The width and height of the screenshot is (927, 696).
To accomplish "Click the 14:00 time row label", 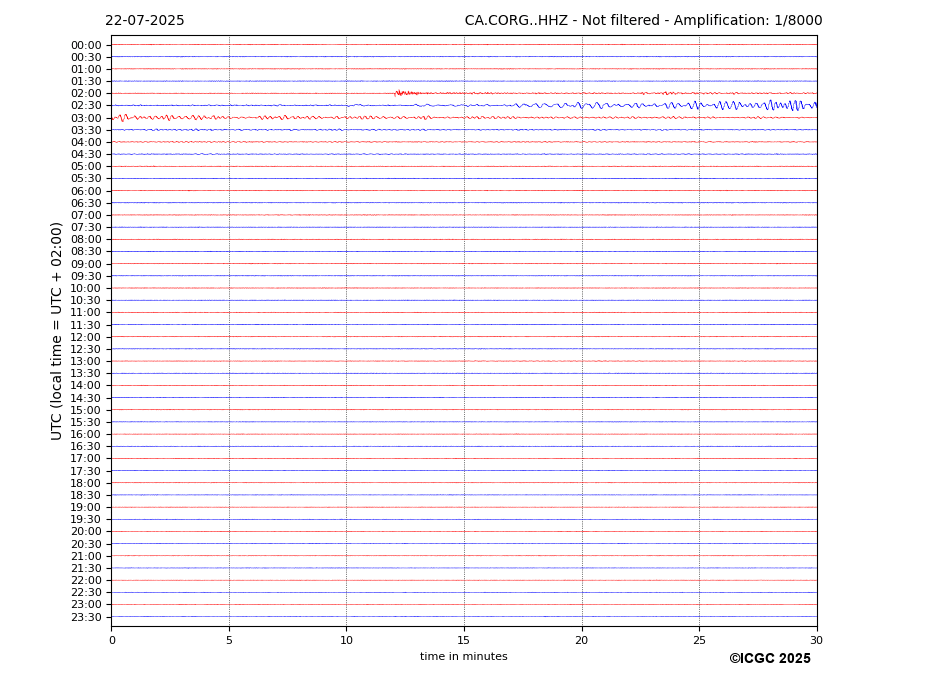I will click(86, 386).
